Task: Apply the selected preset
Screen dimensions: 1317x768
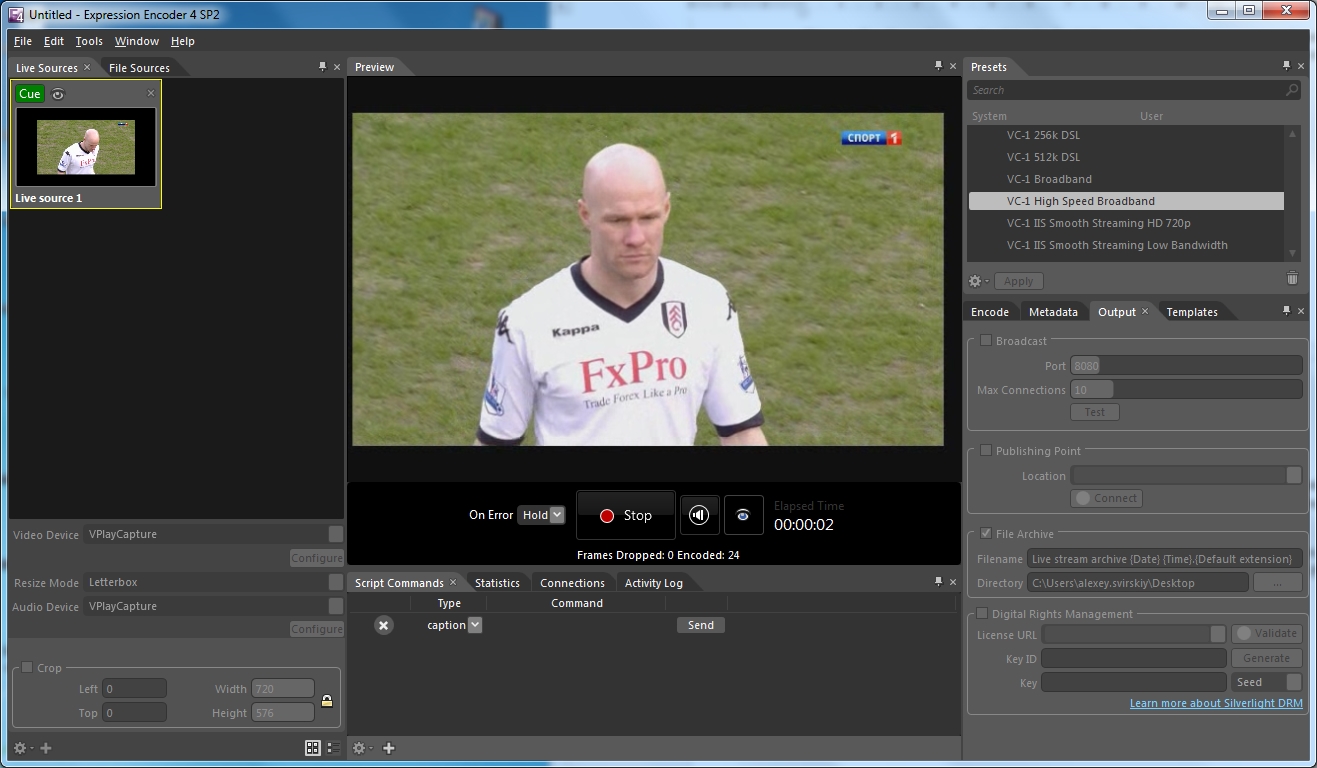Action: point(1018,281)
